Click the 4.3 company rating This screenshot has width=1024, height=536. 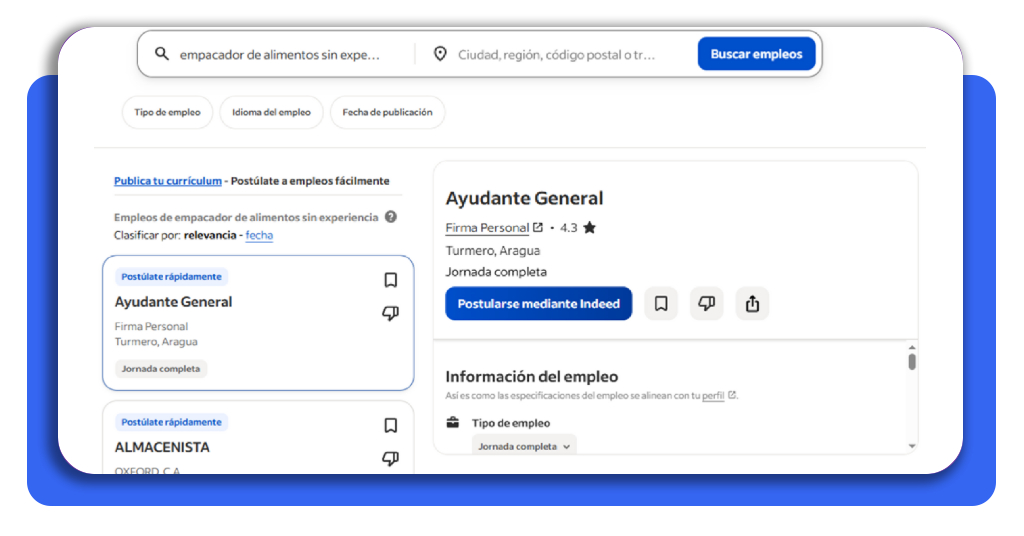569,228
